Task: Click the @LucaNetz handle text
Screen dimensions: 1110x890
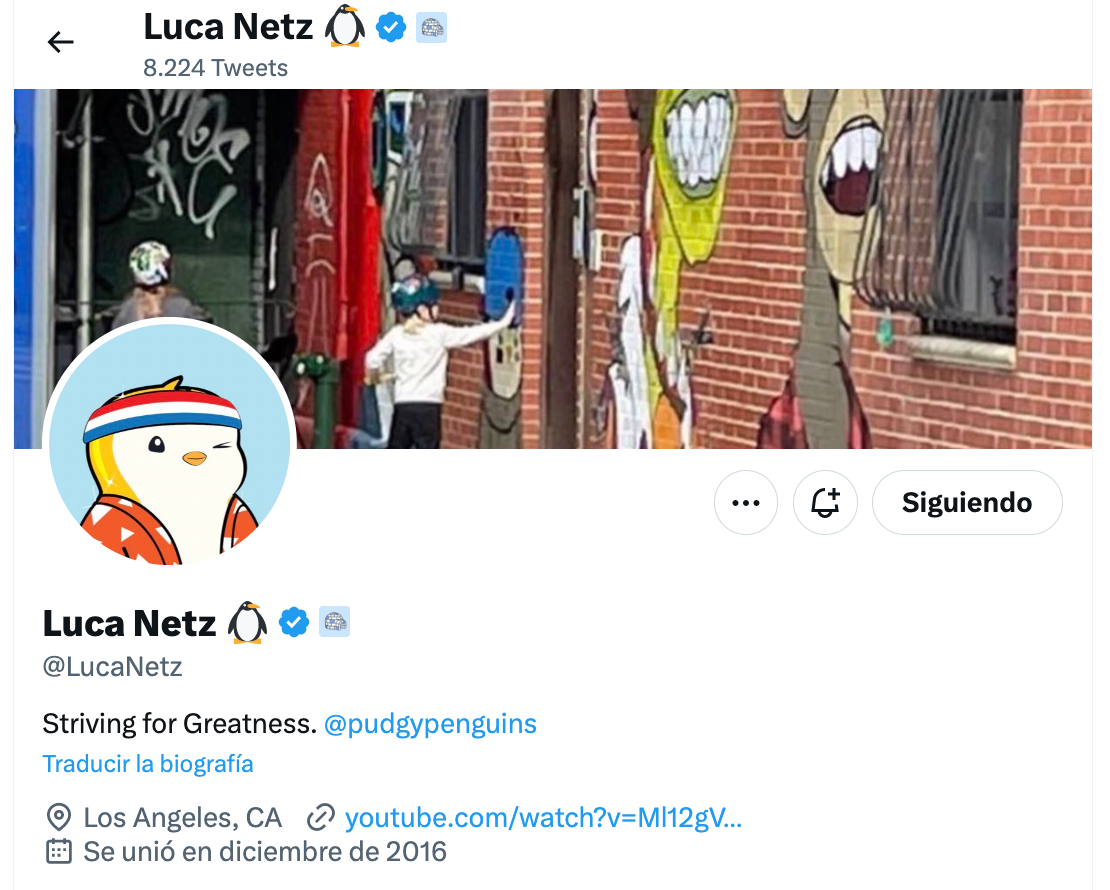Action: pos(113,667)
